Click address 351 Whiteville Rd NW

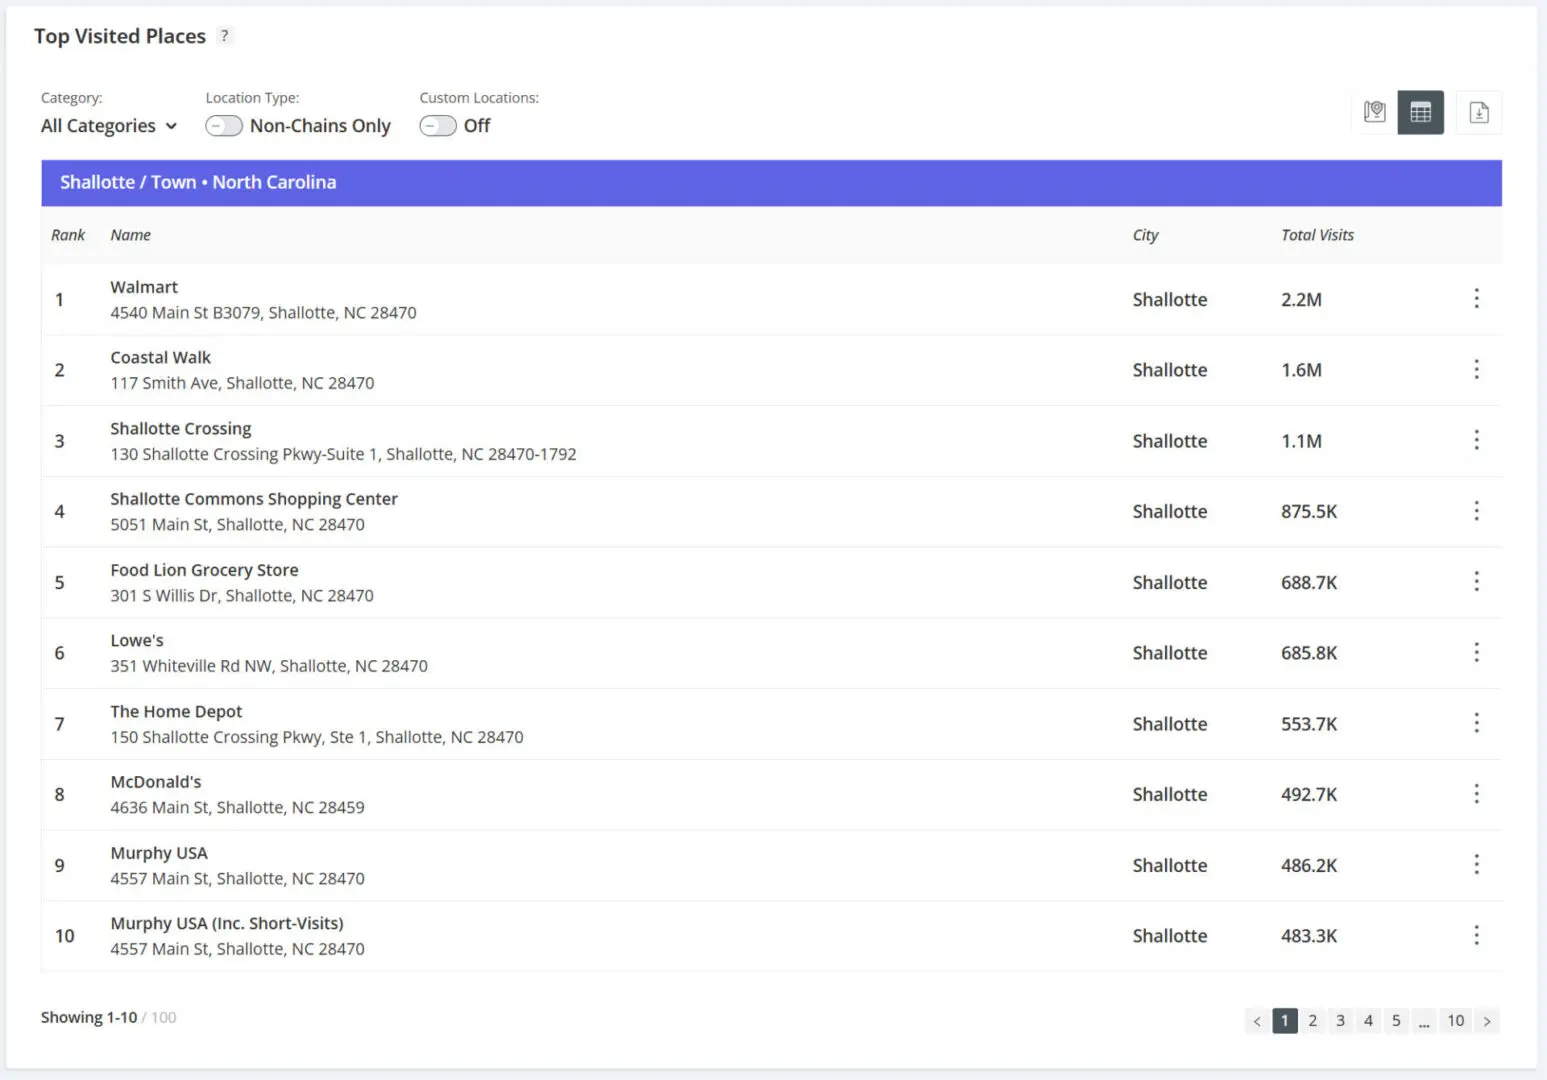tap(269, 666)
